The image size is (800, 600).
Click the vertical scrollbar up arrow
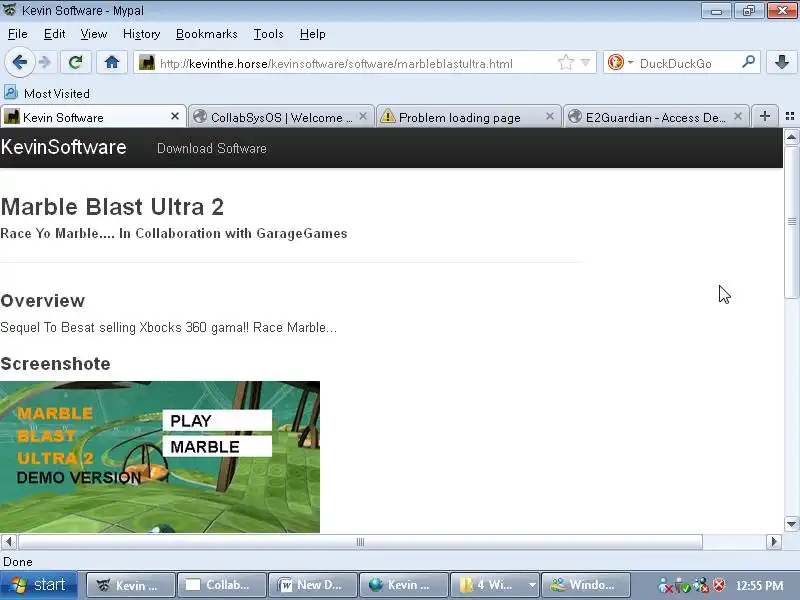point(791,137)
